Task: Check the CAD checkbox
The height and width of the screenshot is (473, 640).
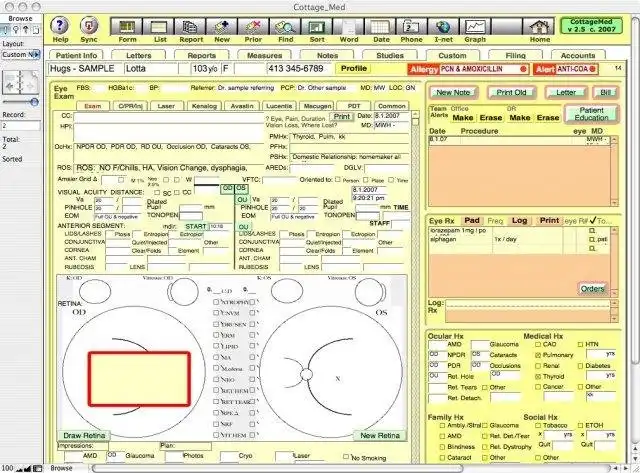Action: tap(538, 344)
